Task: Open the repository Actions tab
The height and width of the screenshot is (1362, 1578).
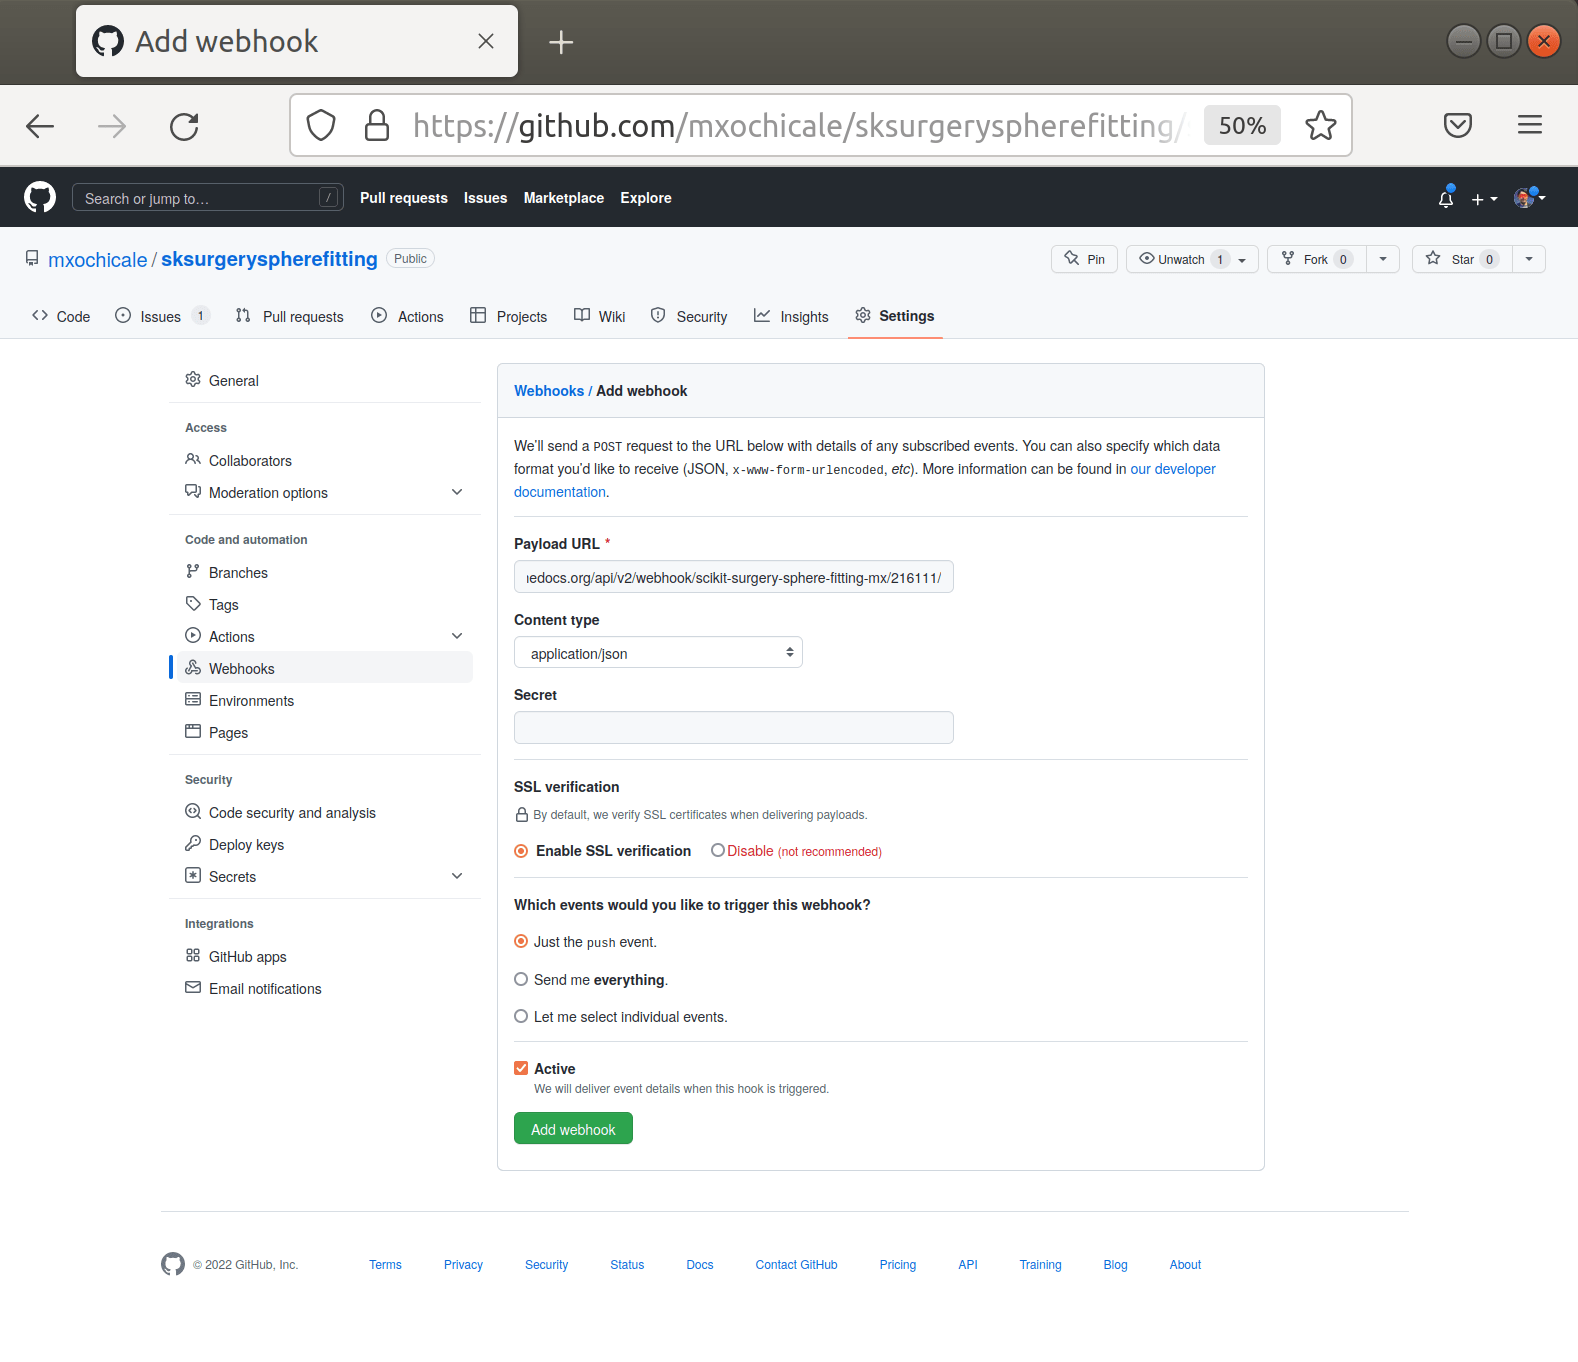Action: pos(407,316)
